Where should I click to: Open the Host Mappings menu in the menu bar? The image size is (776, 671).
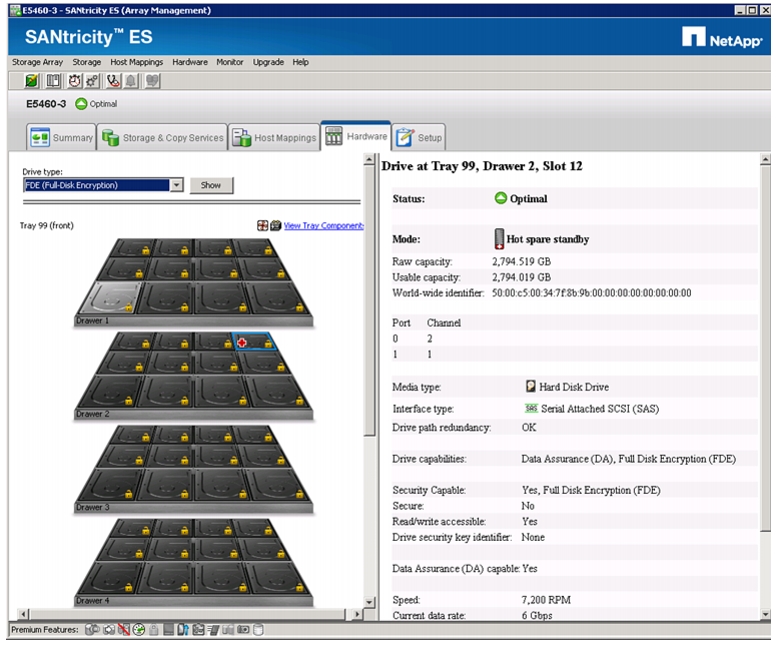(x=137, y=62)
